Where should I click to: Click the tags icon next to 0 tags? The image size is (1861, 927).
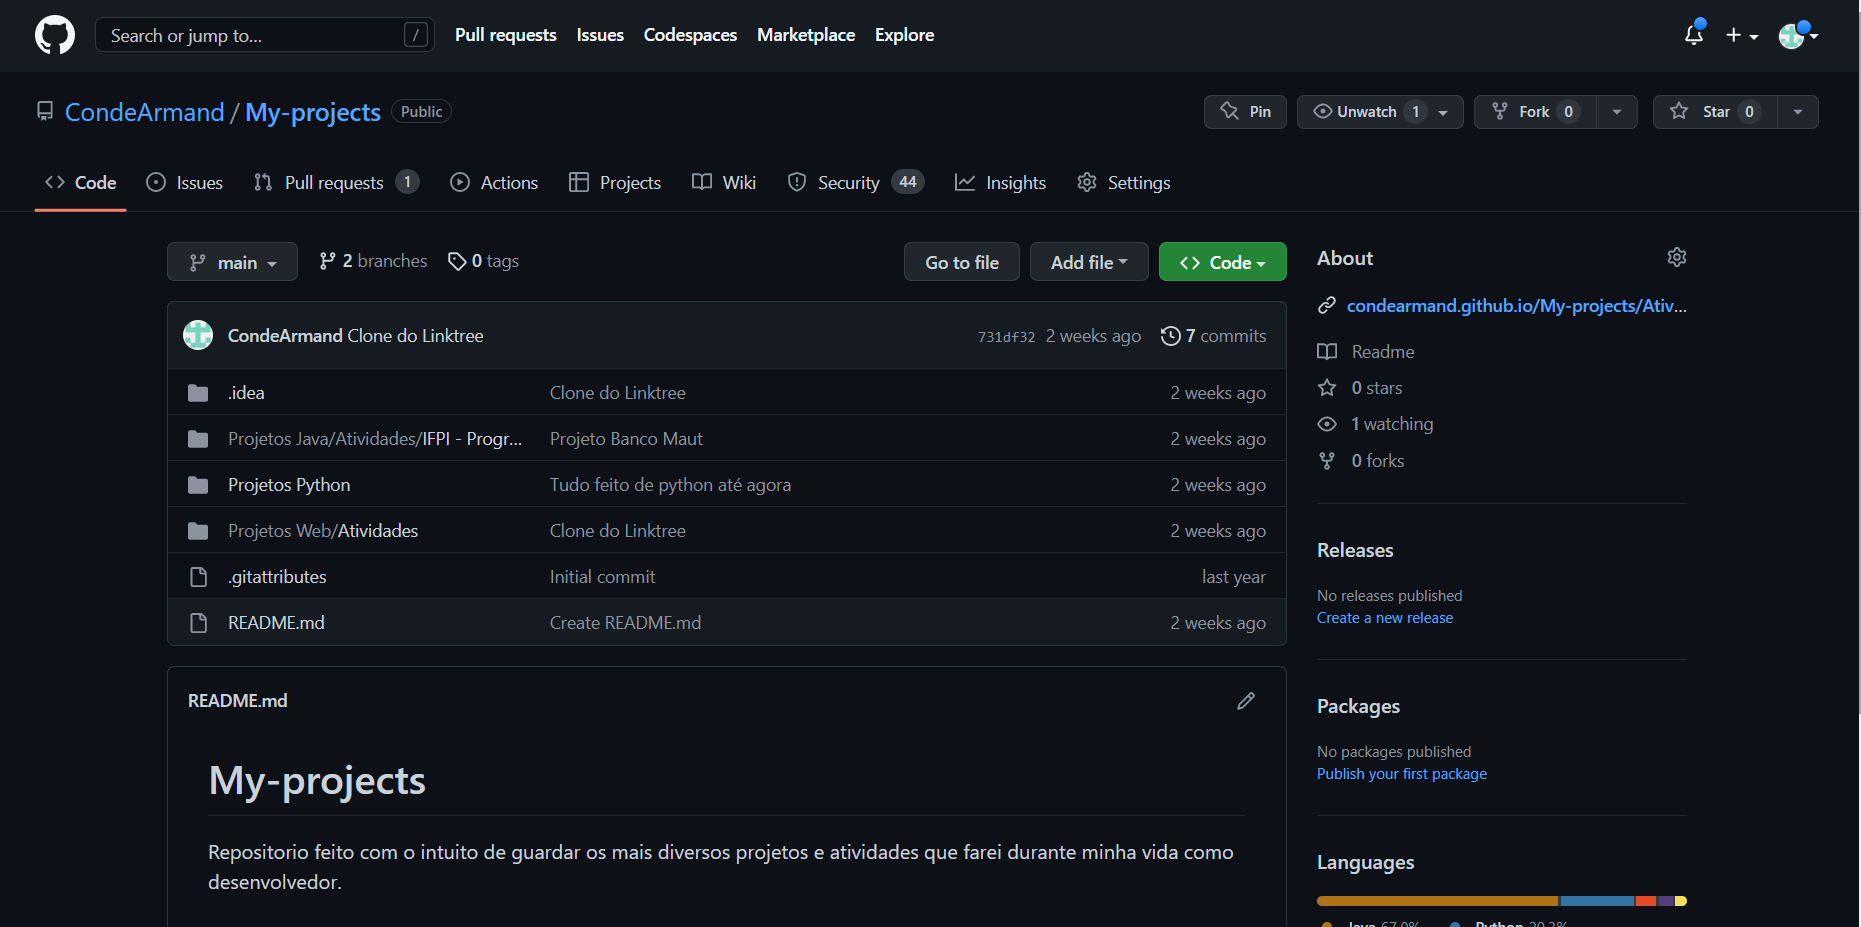[x=457, y=260]
